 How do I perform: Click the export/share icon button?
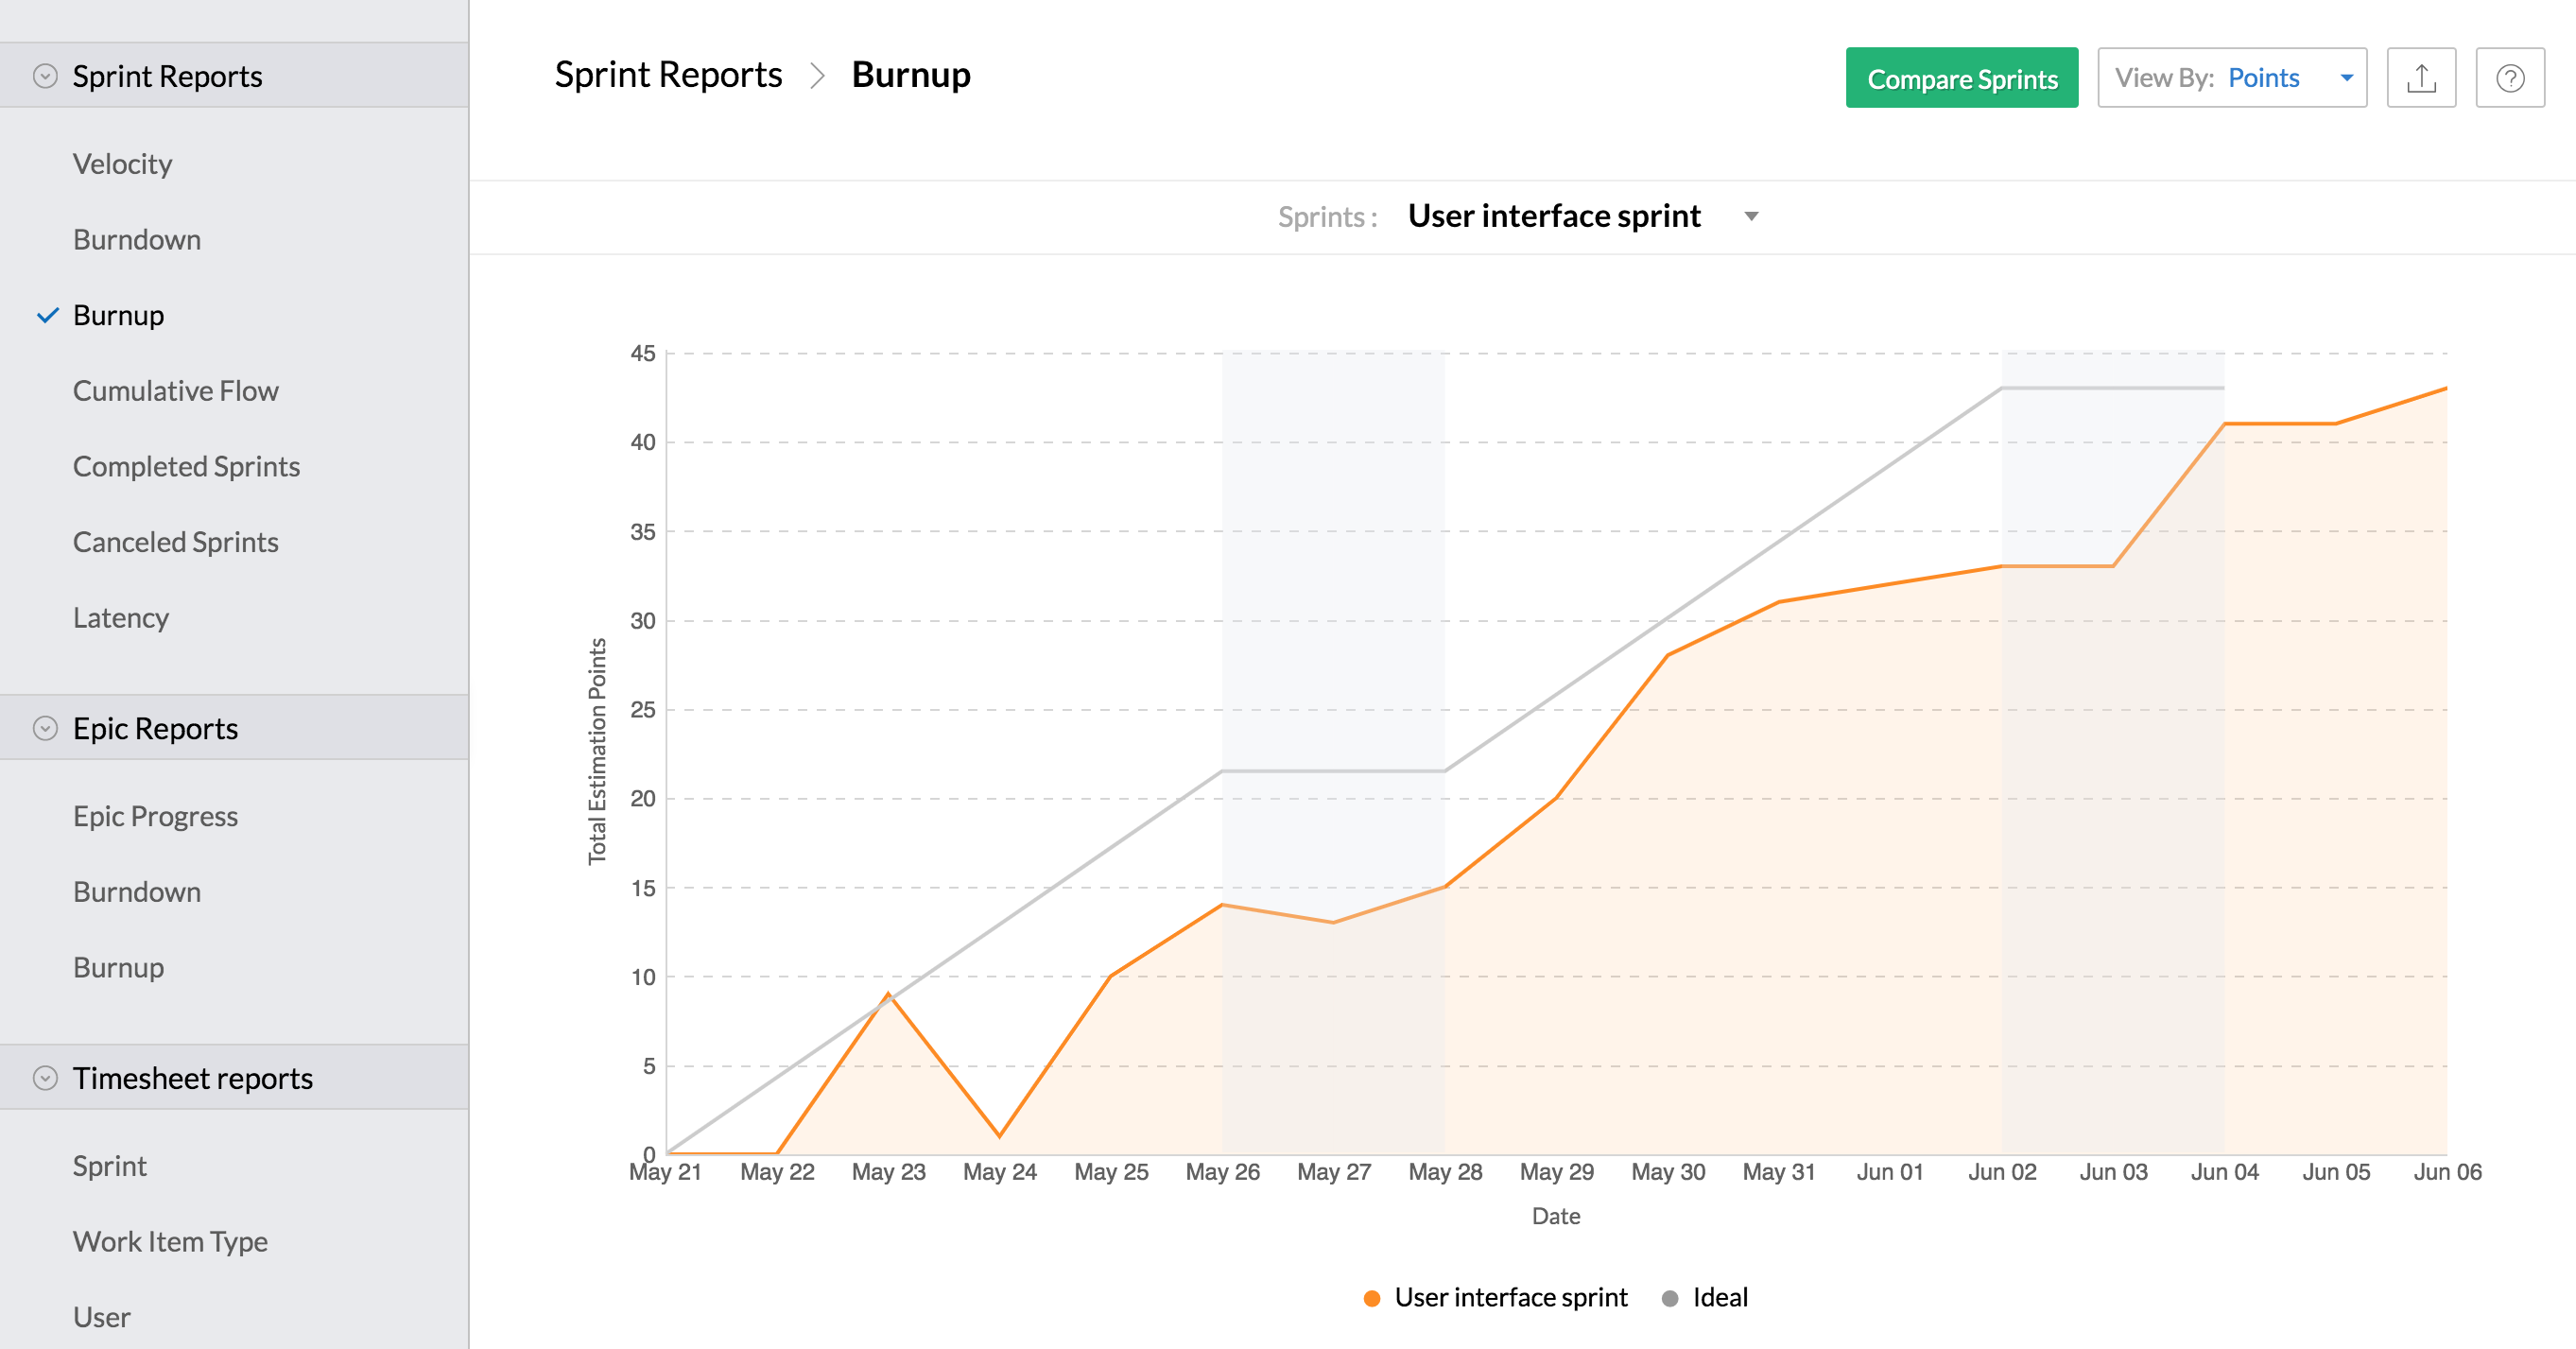click(2421, 78)
